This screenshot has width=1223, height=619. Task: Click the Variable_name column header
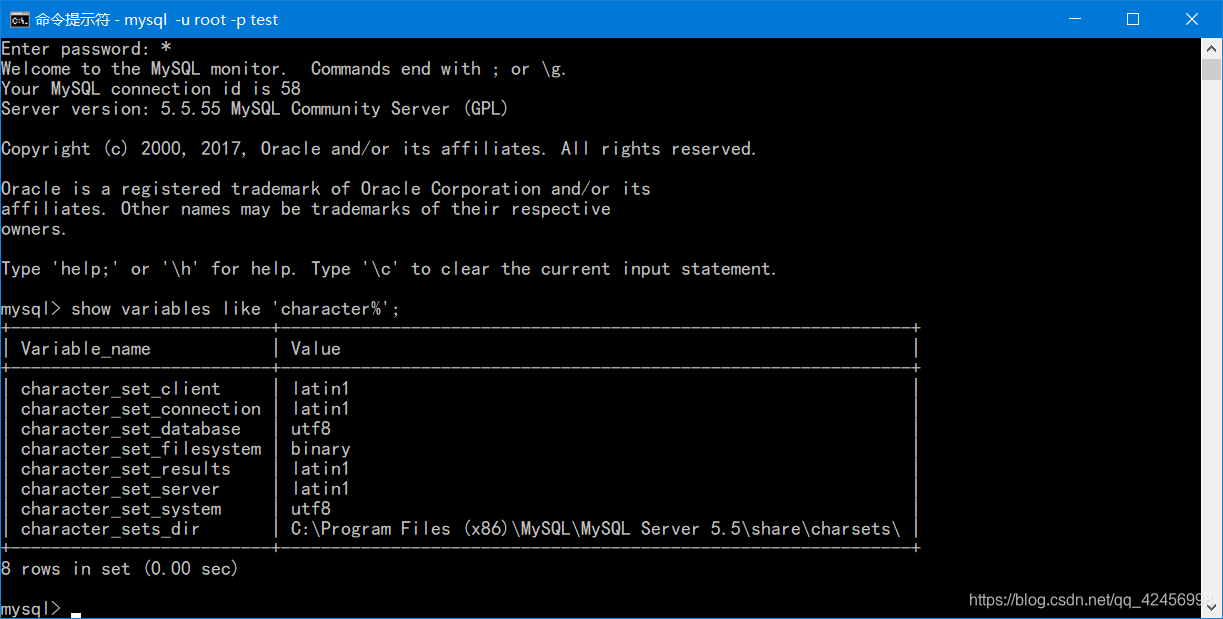[x=86, y=349]
